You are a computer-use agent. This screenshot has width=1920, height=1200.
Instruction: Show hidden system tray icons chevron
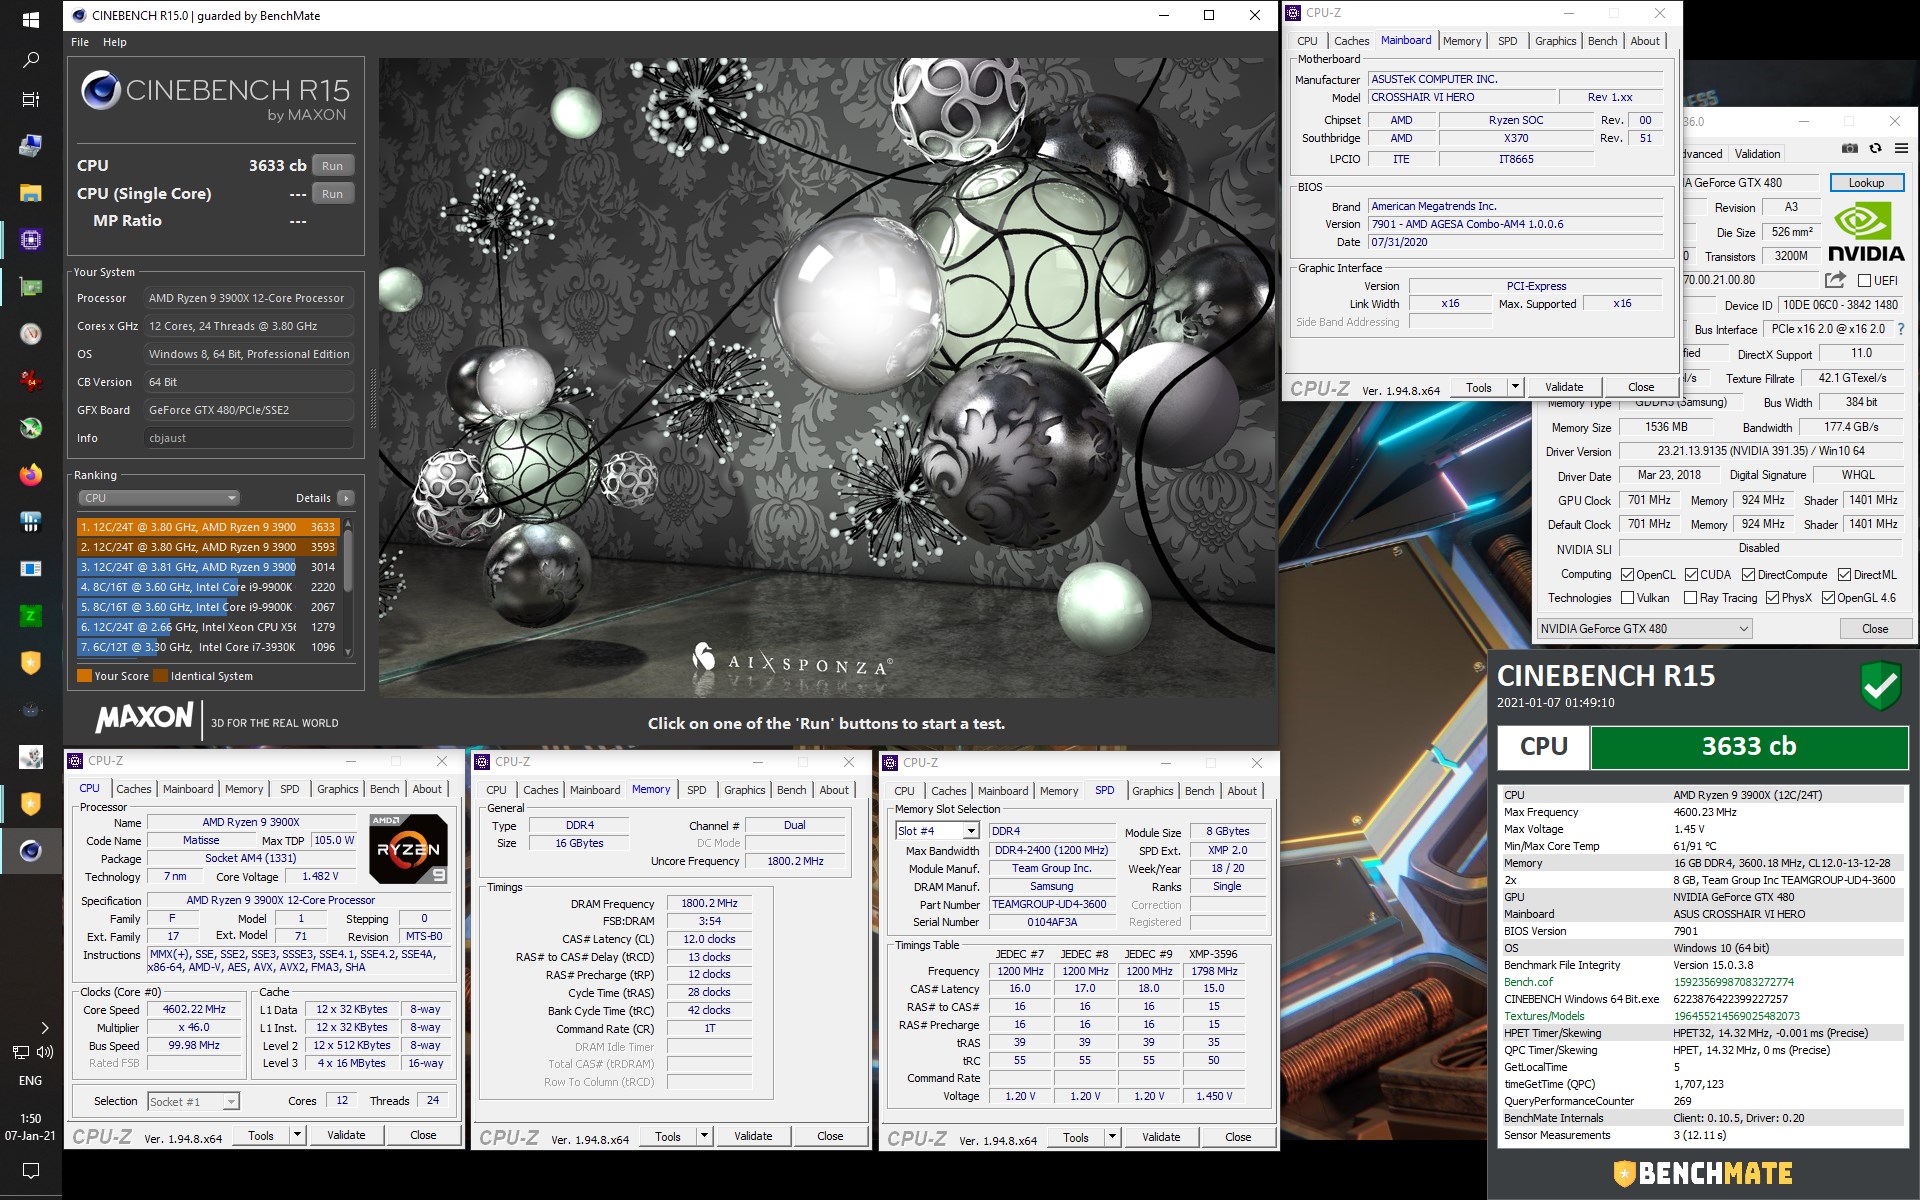(45, 1027)
